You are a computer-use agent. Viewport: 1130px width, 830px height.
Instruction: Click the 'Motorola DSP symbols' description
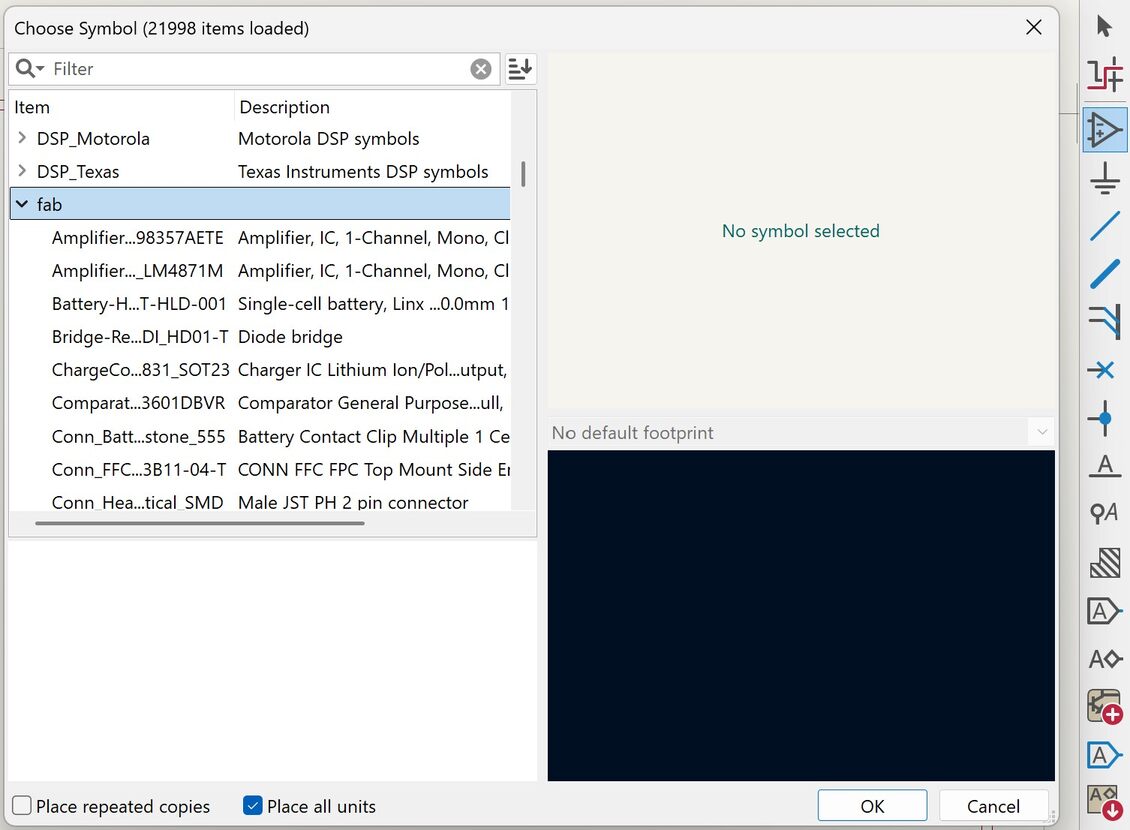329,138
